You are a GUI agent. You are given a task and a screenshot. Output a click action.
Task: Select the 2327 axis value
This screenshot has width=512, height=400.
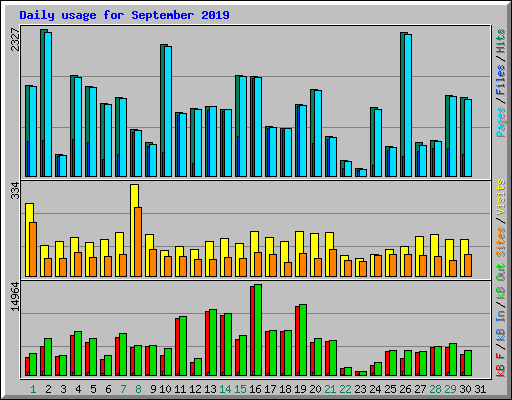[15, 39]
